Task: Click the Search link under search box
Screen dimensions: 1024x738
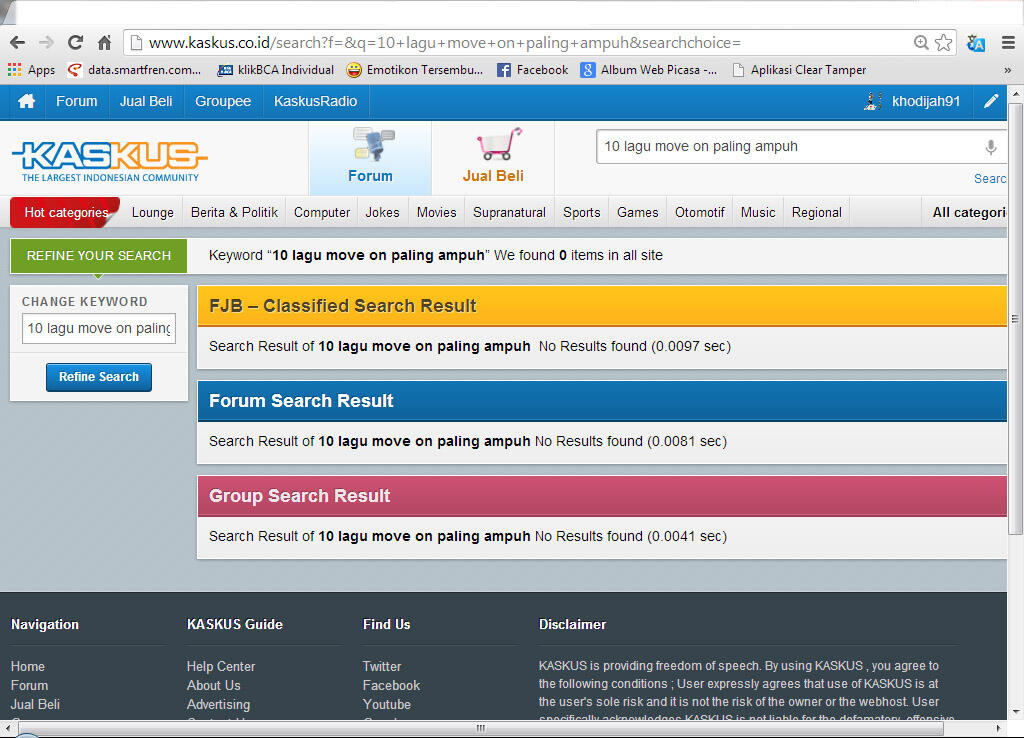Action: click(x=990, y=178)
